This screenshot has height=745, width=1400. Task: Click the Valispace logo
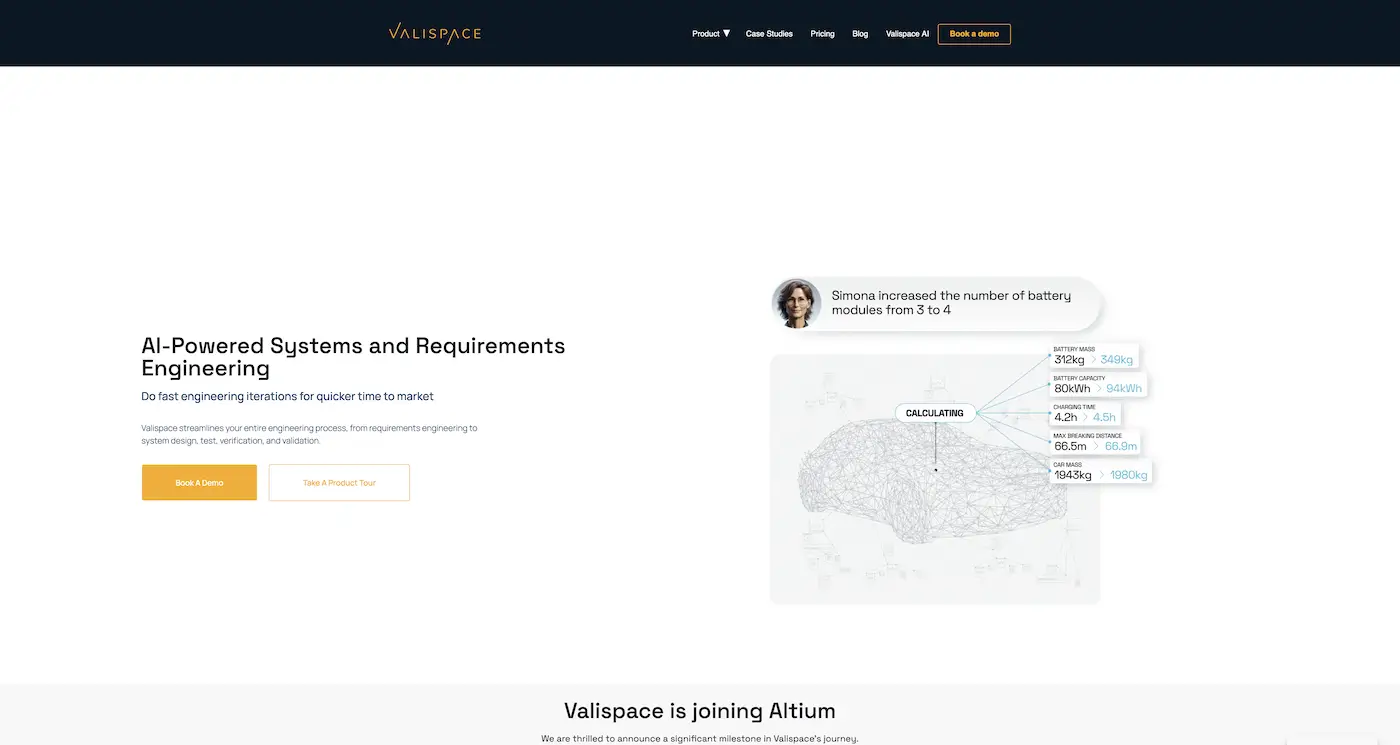coord(435,34)
